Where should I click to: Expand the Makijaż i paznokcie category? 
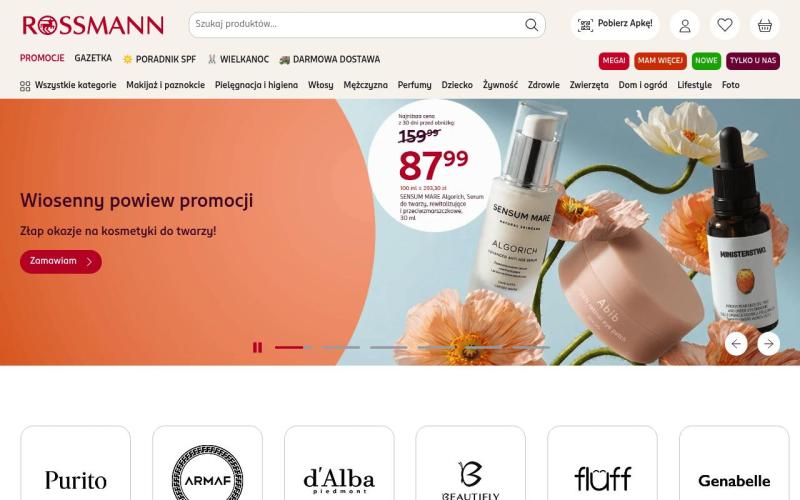[165, 85]
